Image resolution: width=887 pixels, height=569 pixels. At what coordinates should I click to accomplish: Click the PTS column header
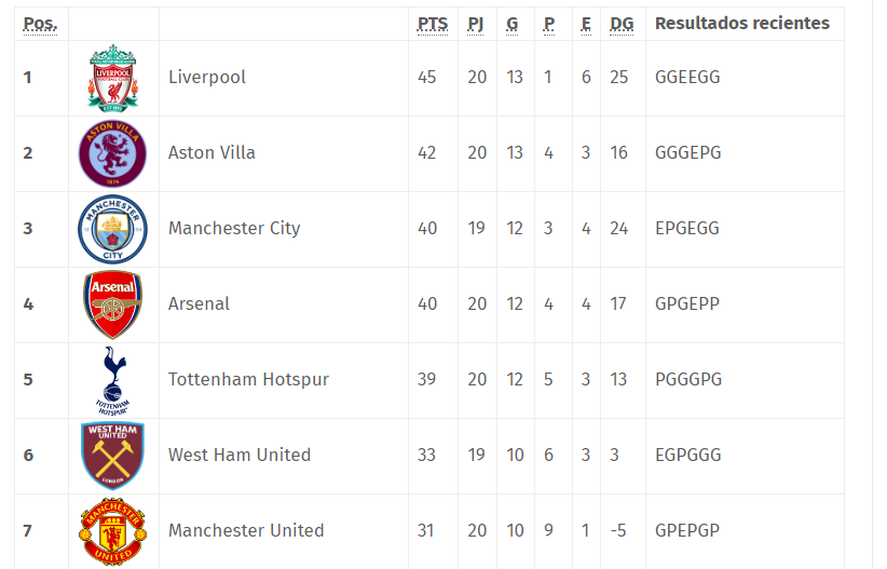(x=432, y=24)
